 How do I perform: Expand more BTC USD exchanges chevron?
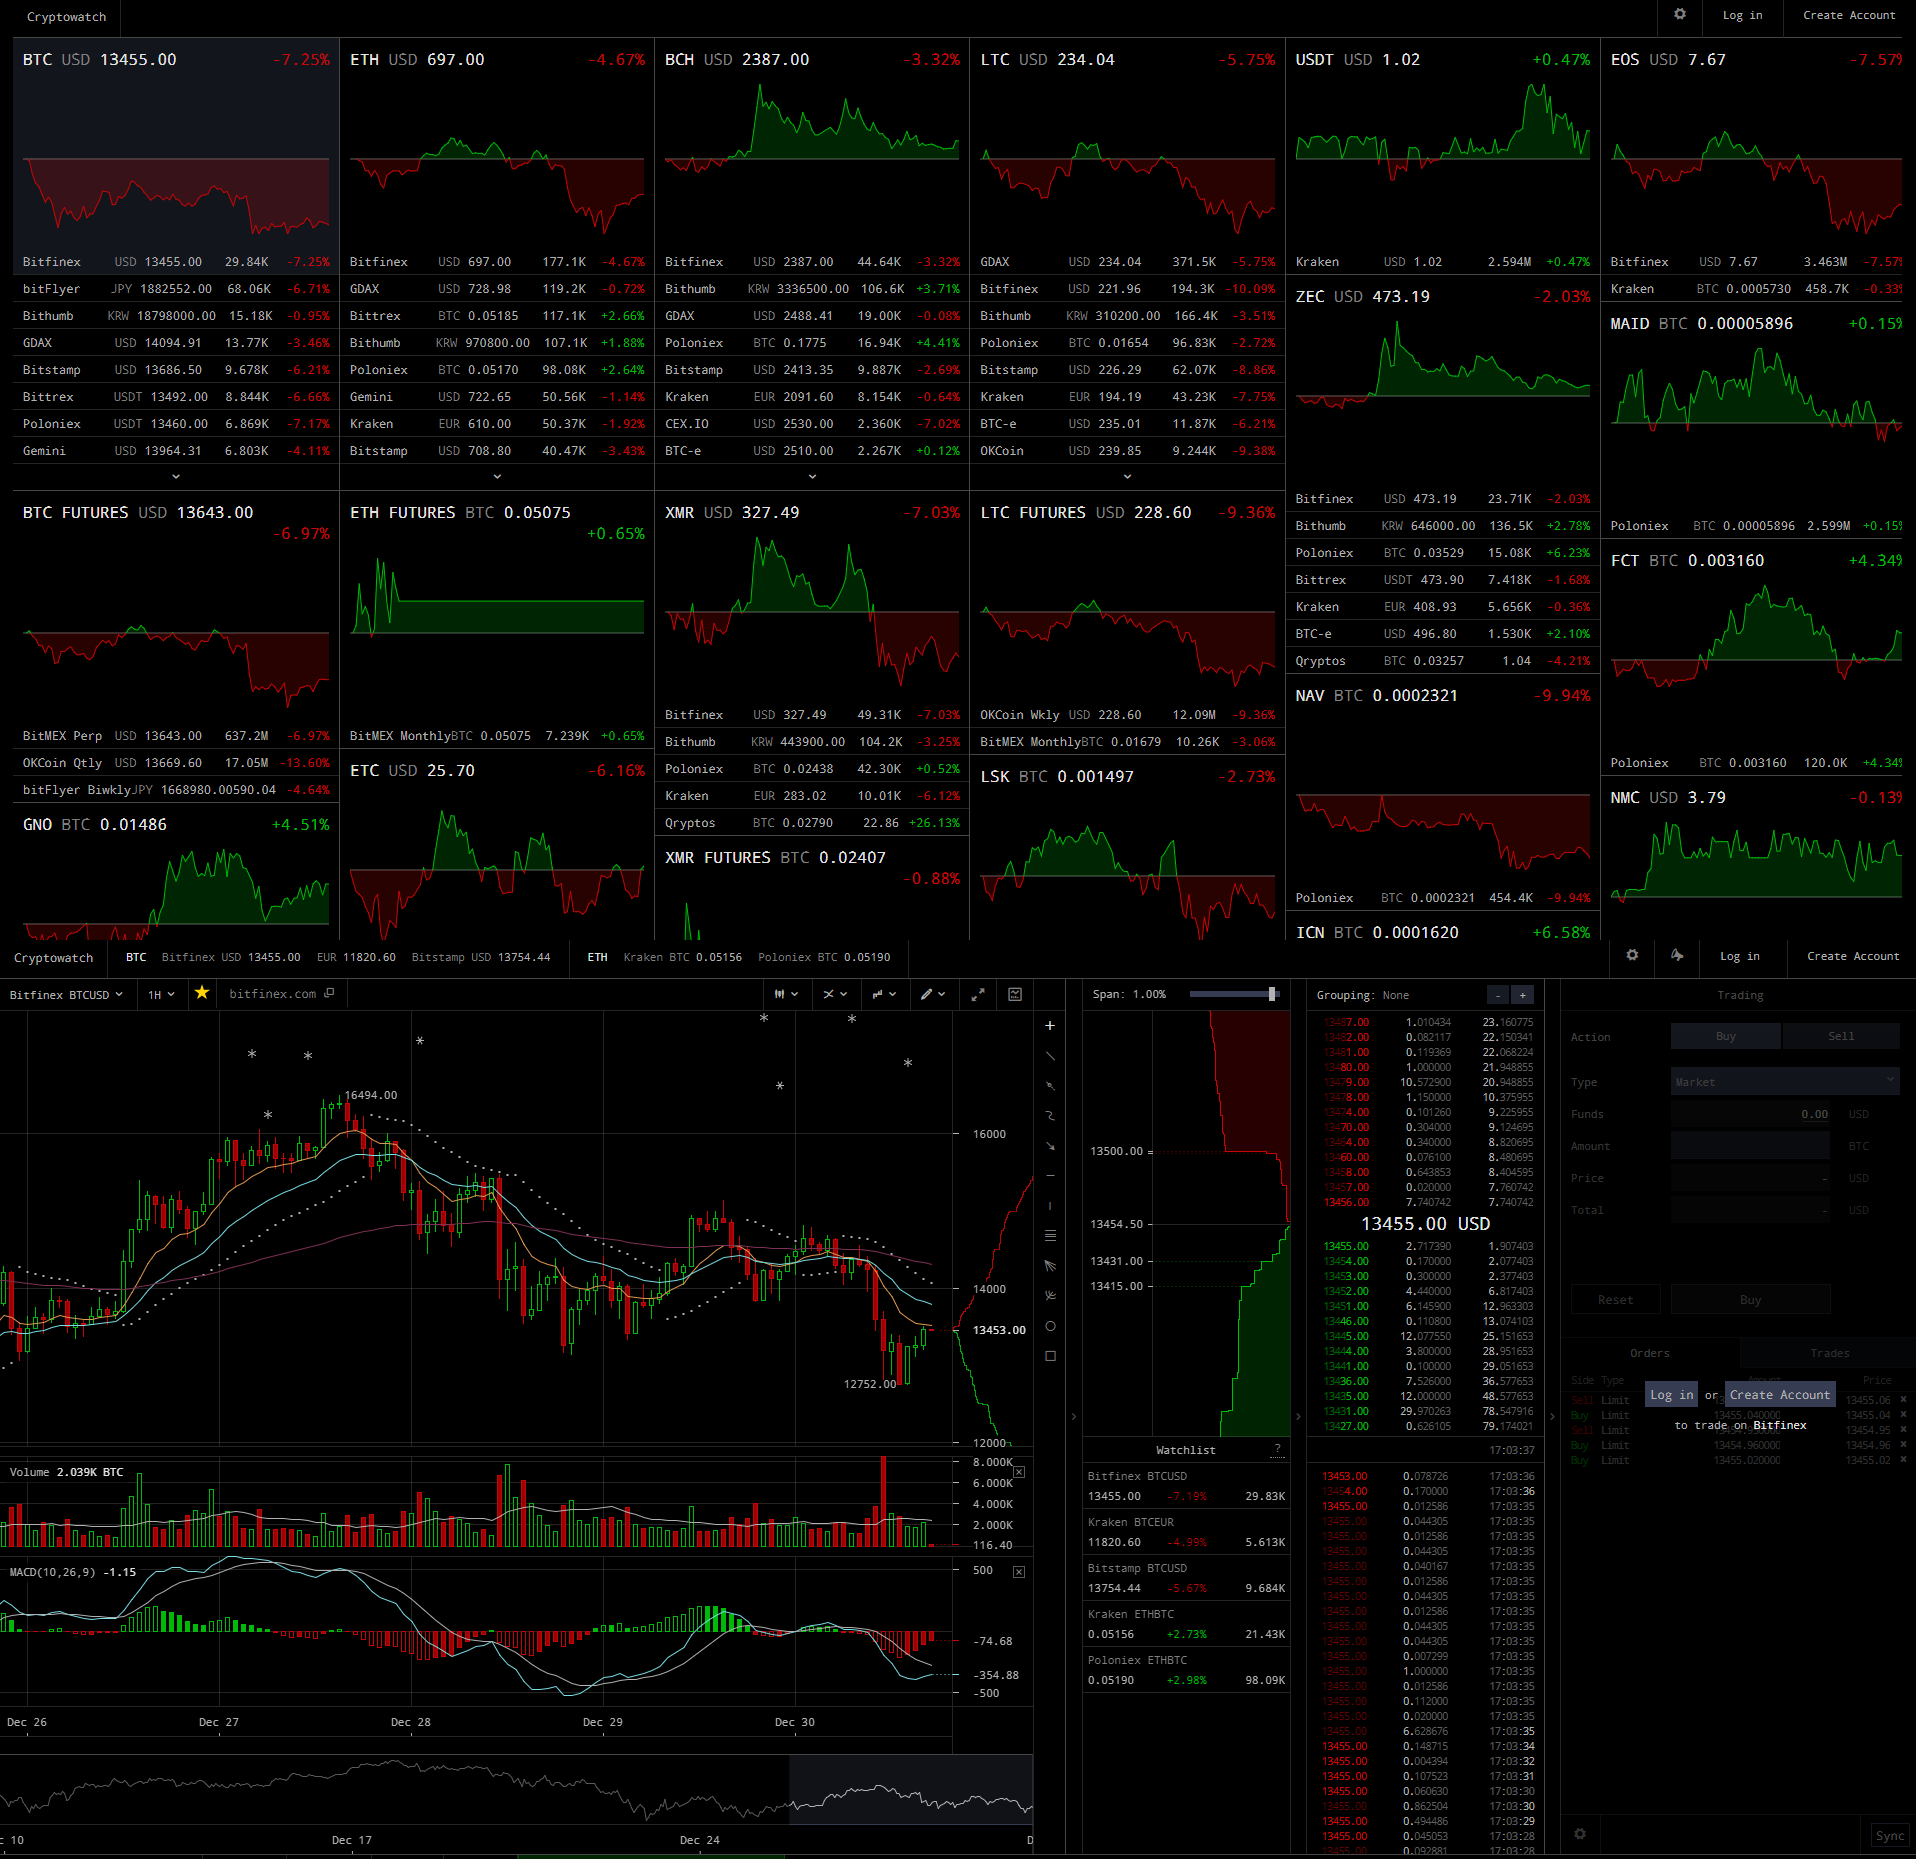176,476
